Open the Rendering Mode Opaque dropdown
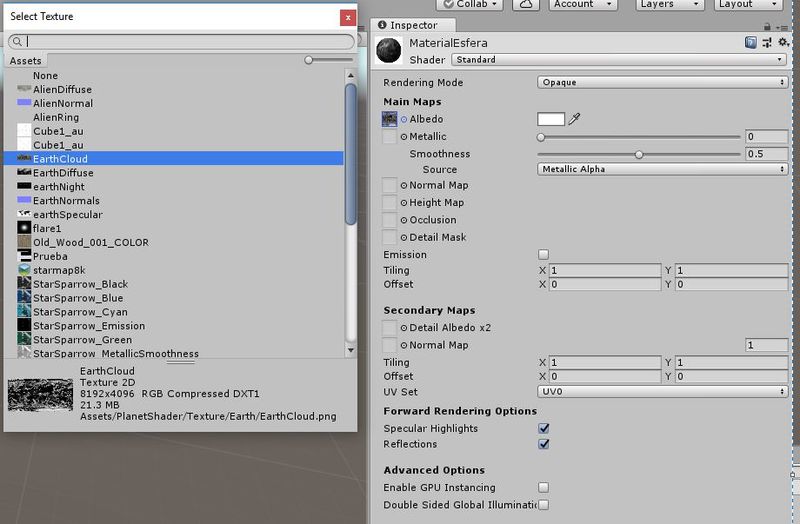This screenshot has width=800, height=524. point(662,82)
